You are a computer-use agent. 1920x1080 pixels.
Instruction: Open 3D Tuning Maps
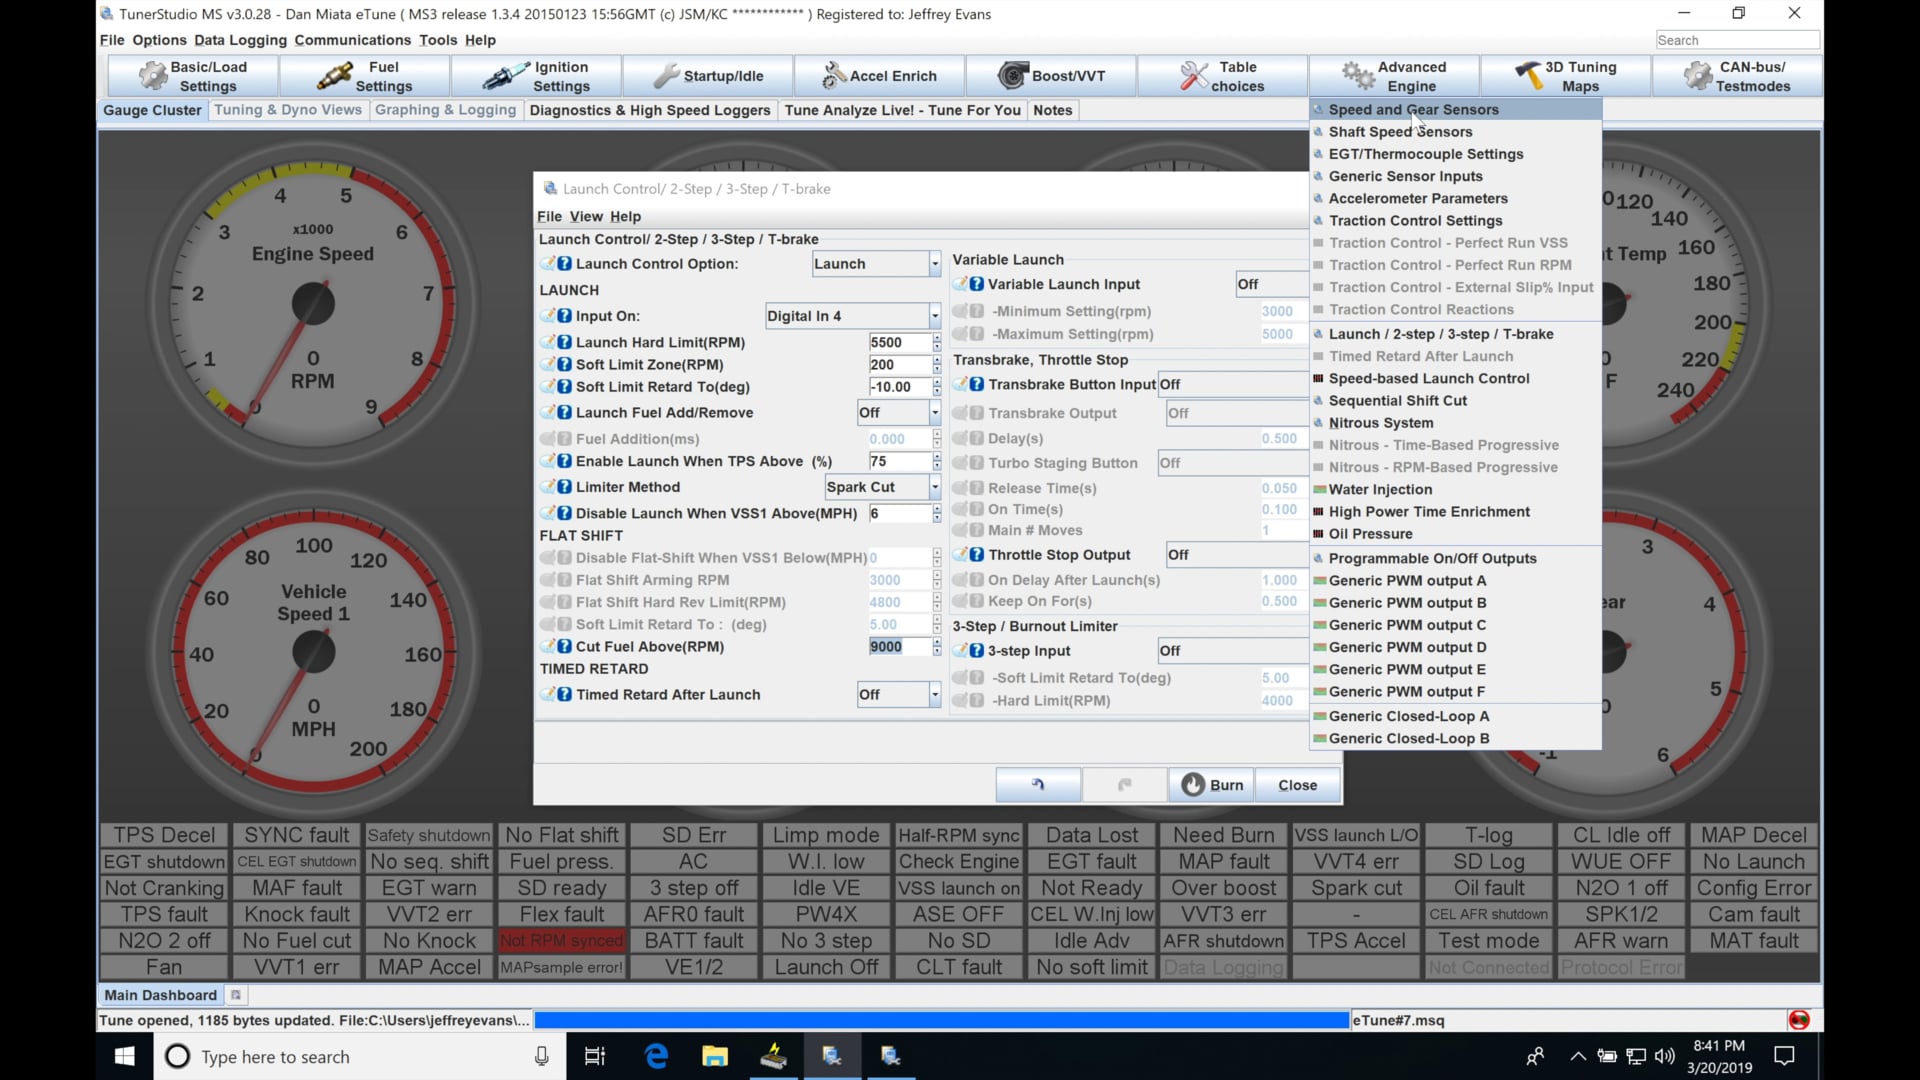pyautogui.click(x=1566, y=75)
